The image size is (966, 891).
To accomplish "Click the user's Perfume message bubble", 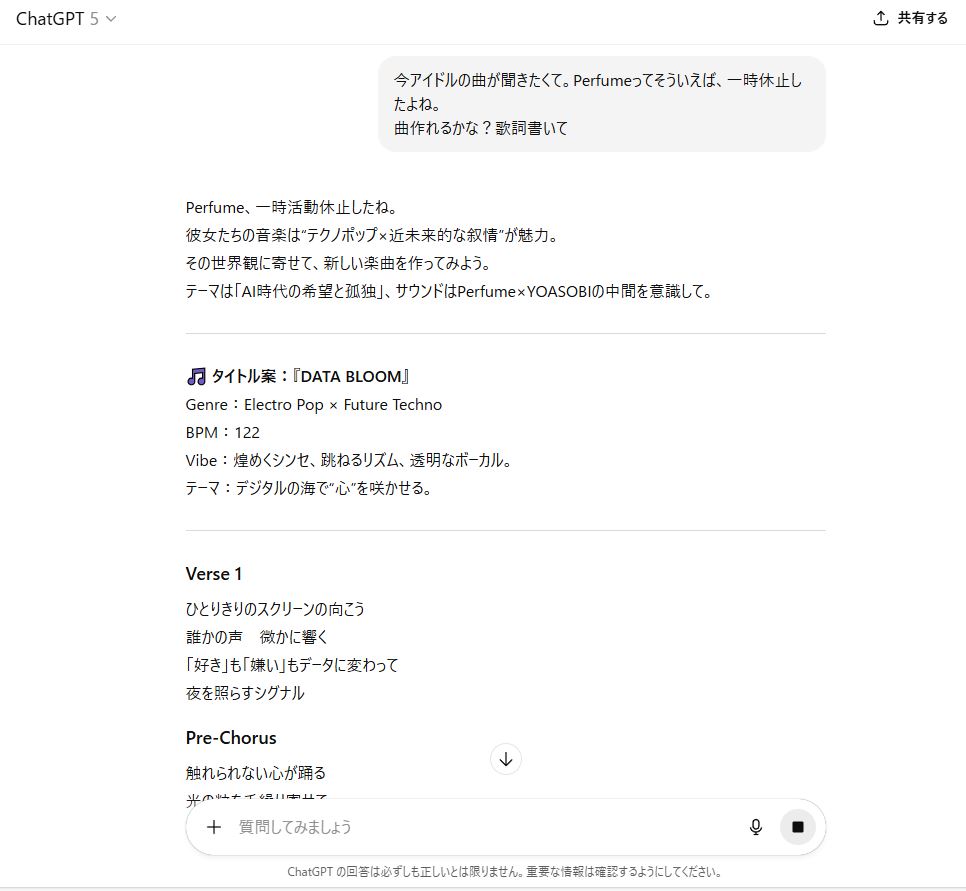I will pos(600,104).
